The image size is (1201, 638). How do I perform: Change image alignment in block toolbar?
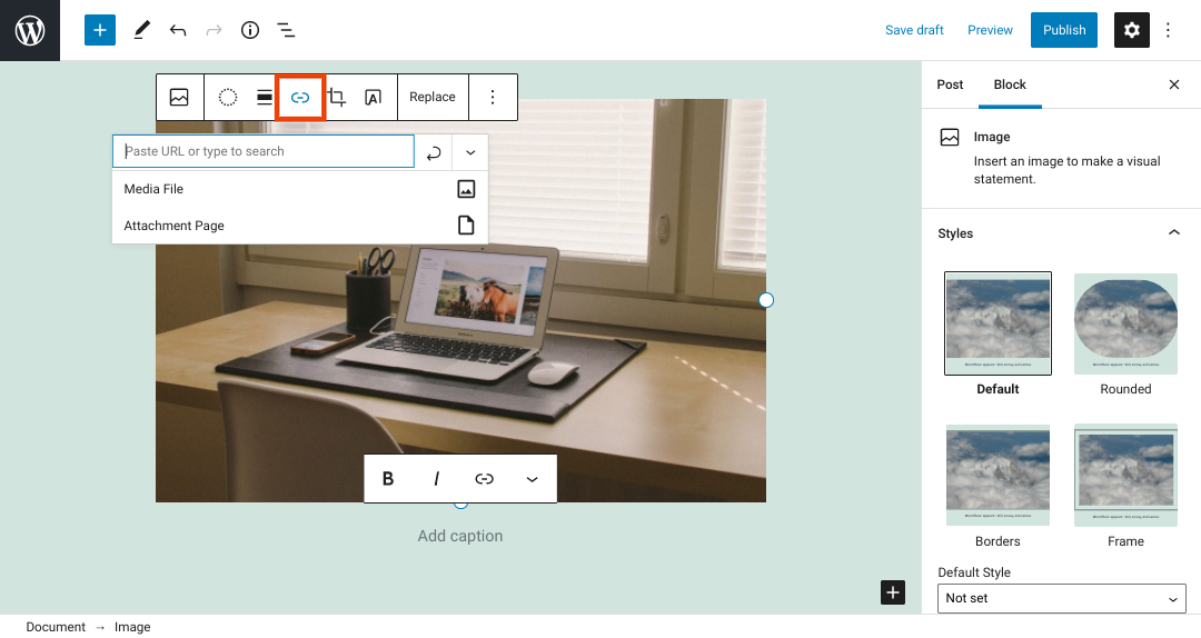[264, 97]
